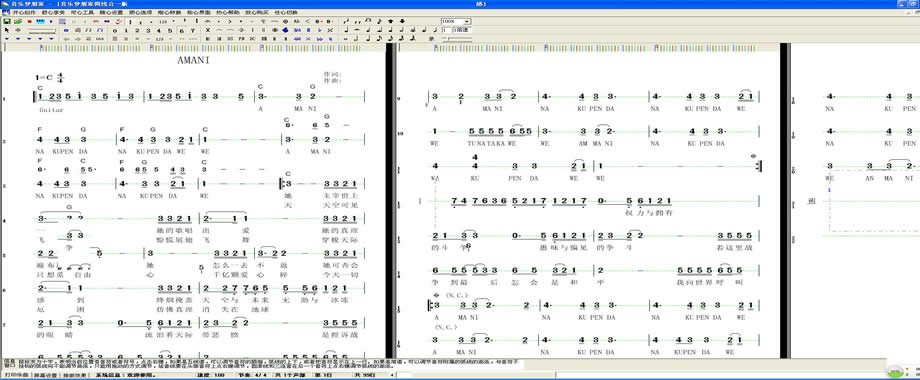Toggle the rest number 0 button
The height and width of the screenshot is (380, 920).
(114, 30)
